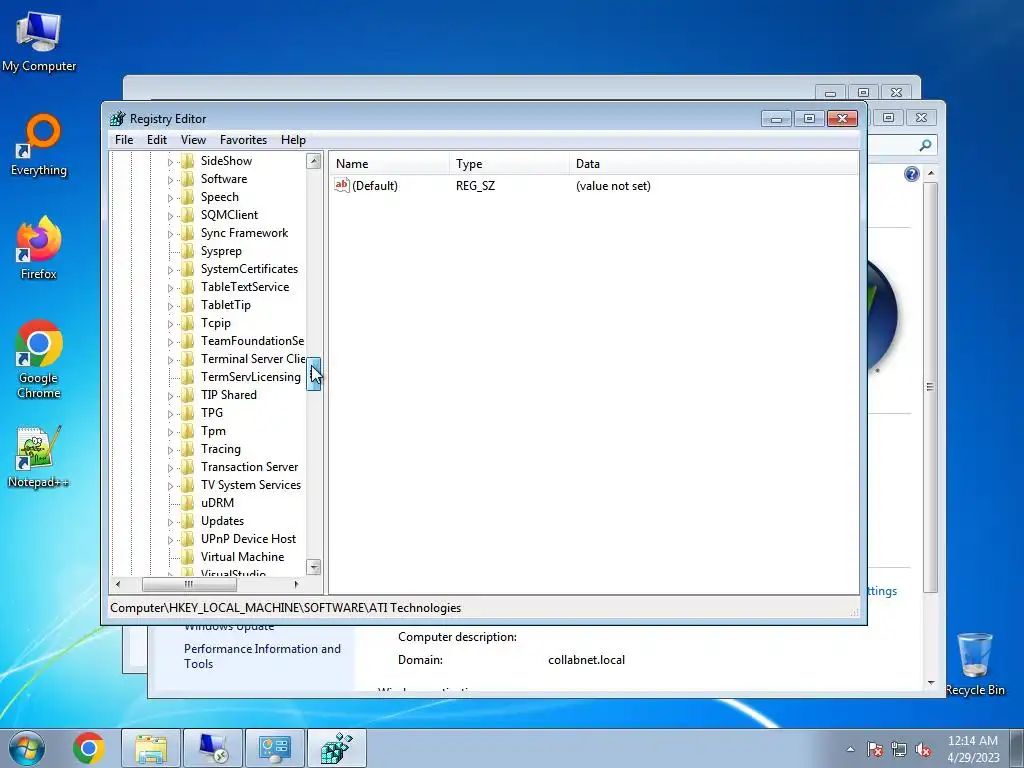Select the uDRM folder icon
This screenshot has height=768, width=1024.
click(187, 503)
